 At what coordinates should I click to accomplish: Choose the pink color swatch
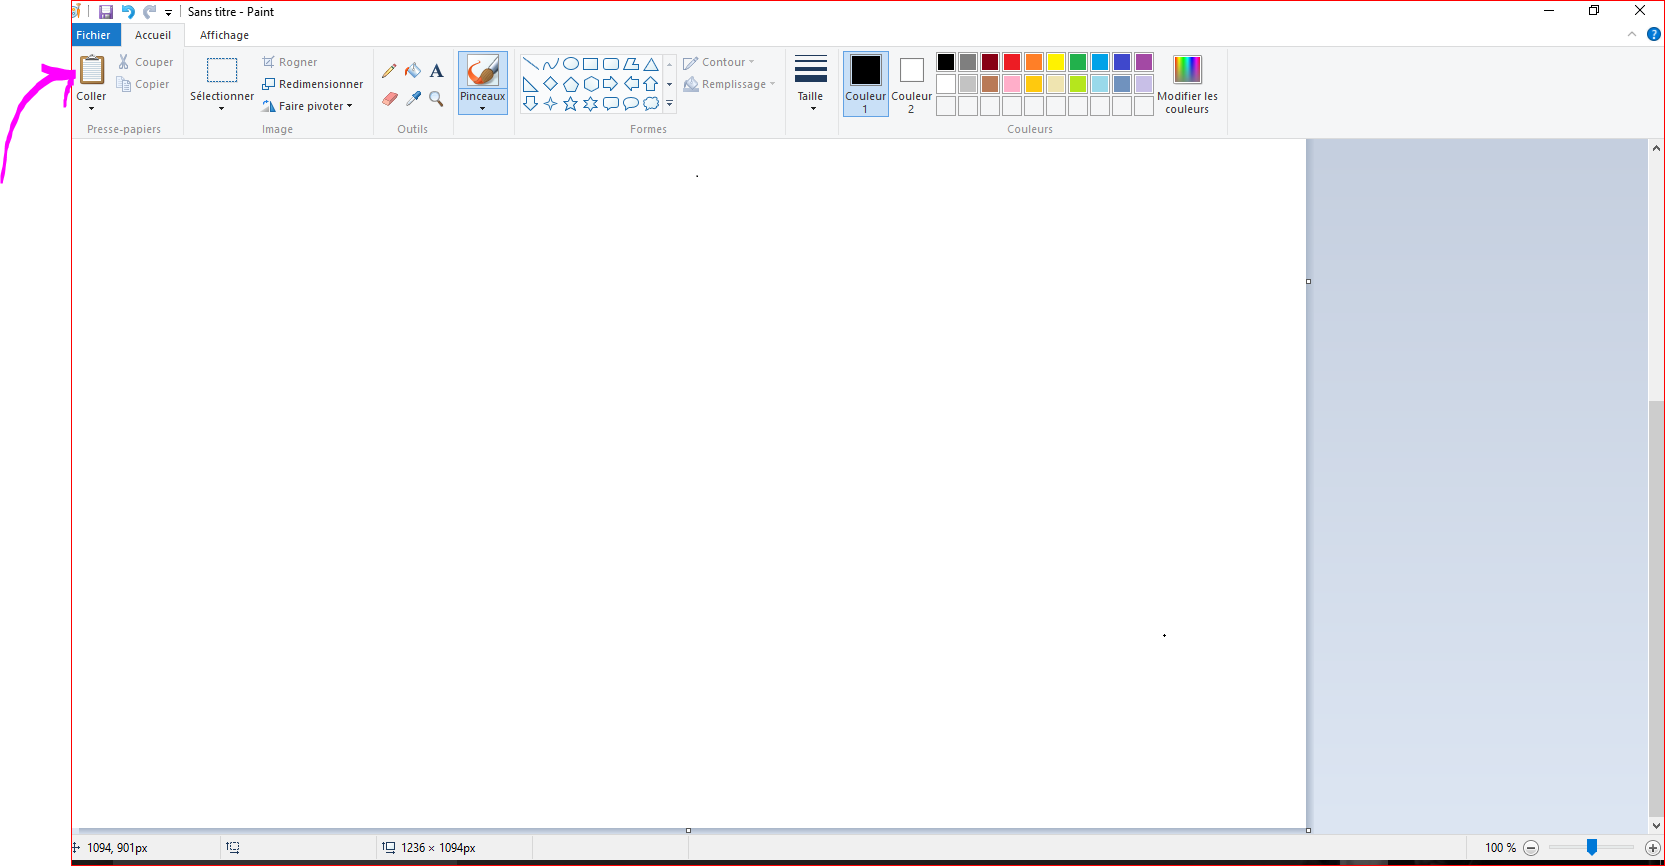point(1012,84)
